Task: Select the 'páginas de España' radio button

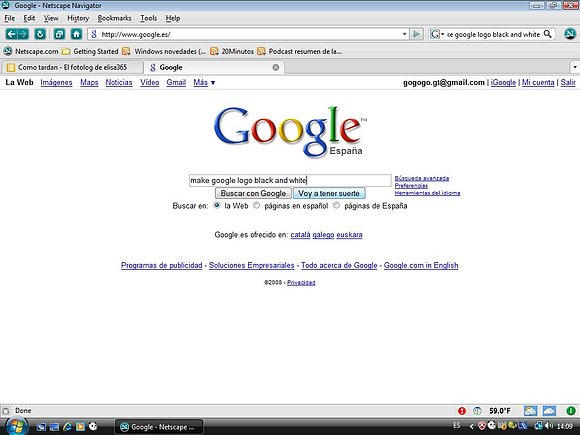Action: pyautogui.click(x=336, y=205)
